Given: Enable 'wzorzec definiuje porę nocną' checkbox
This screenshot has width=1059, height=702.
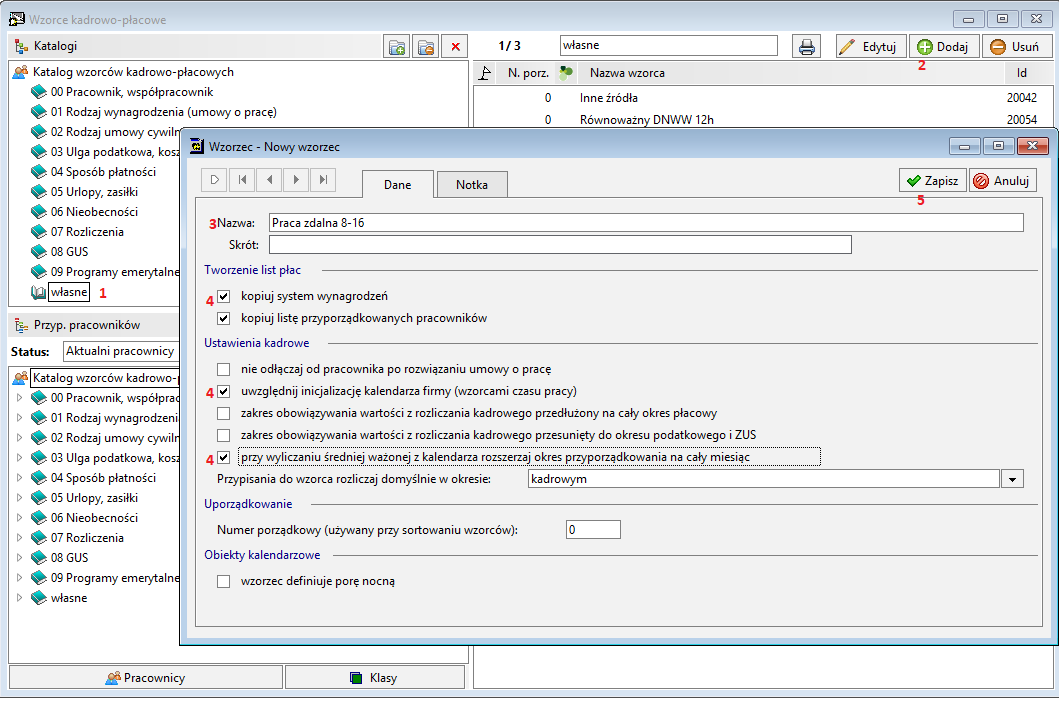Looking at the screenshot, I should 224,581.
